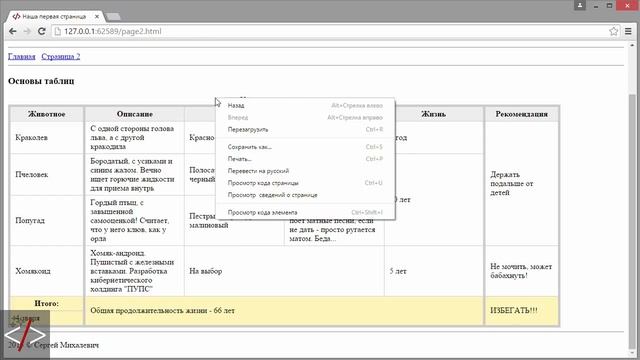Click the 'Итого:' footer cell
This screenshot has height=360, width=640.
pos(47,303)
